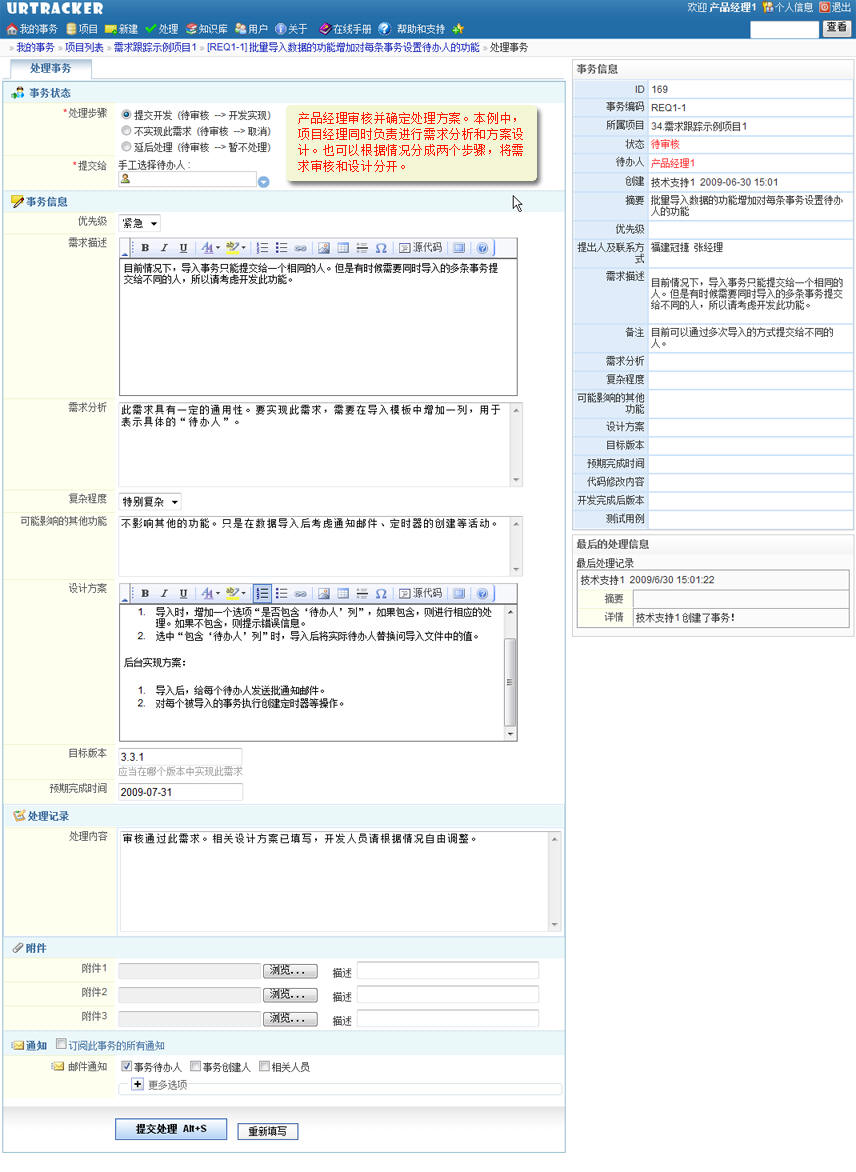Insert bulleted list in the 设计方案 editor

tap(281, 593)
